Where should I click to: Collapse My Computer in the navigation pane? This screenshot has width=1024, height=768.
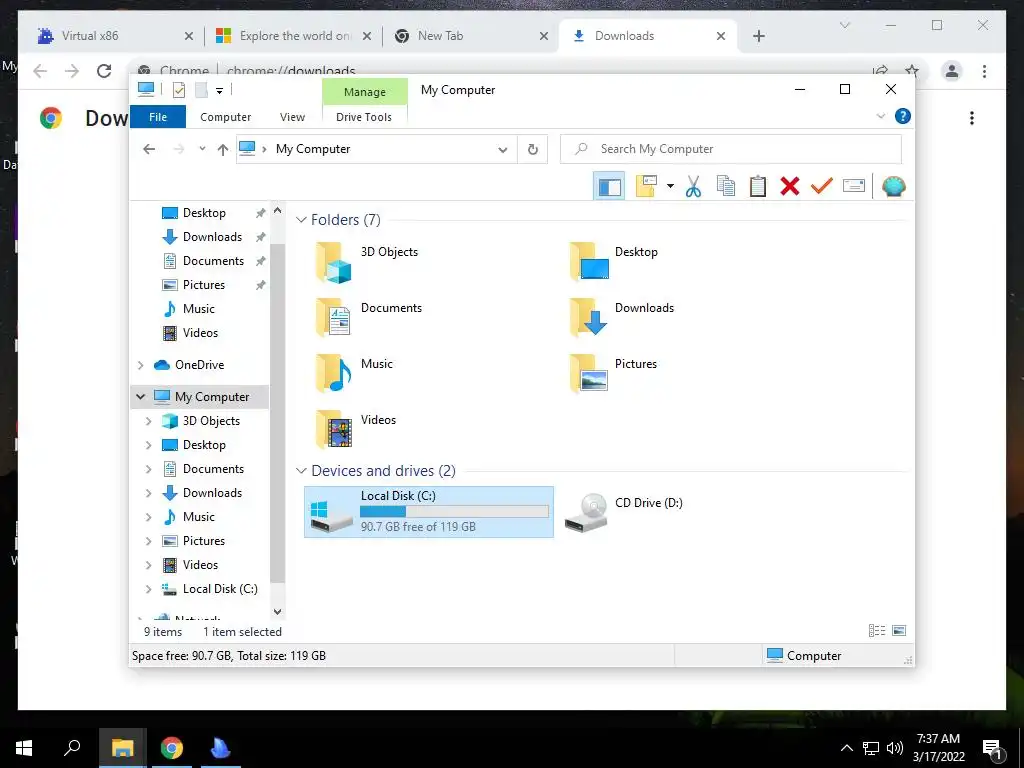[140, 396]
